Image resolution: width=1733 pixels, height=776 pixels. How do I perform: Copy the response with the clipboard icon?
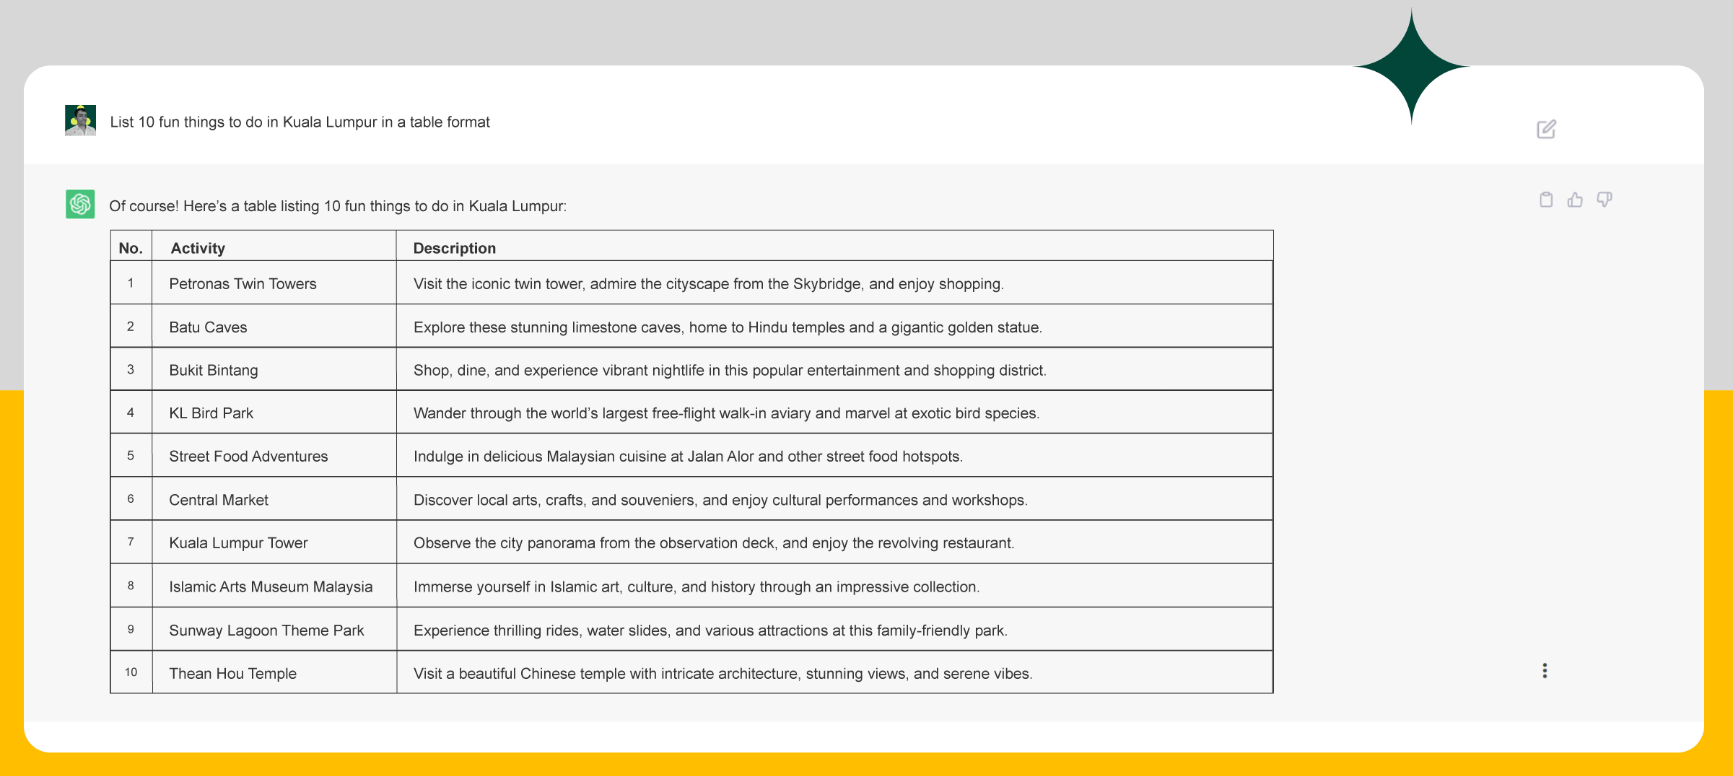pyautogui.click(x=1546, y=200)
